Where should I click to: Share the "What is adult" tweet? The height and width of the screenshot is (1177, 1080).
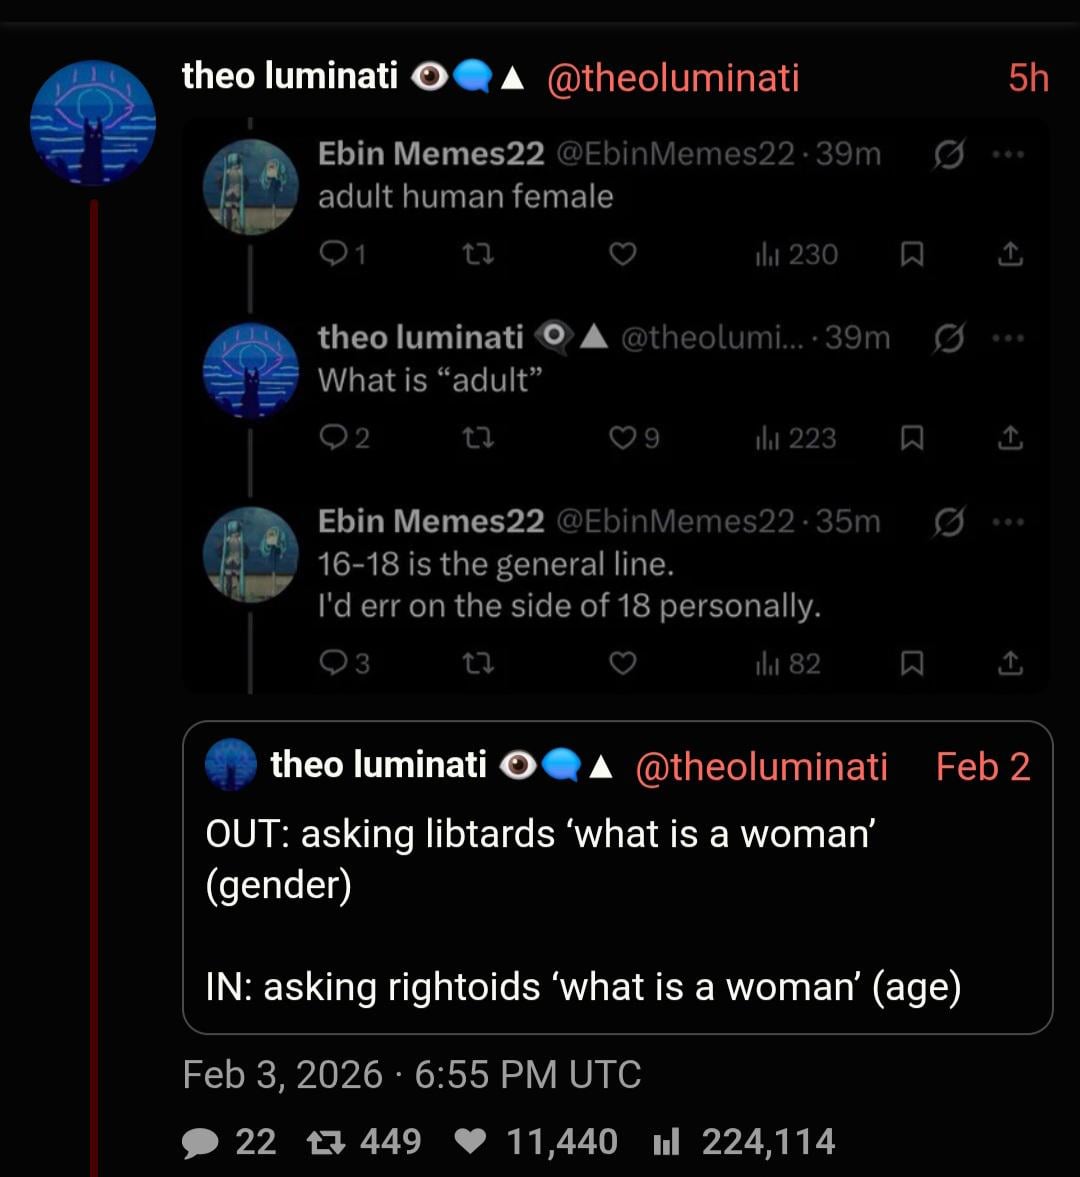click(x=1010, y=438)
